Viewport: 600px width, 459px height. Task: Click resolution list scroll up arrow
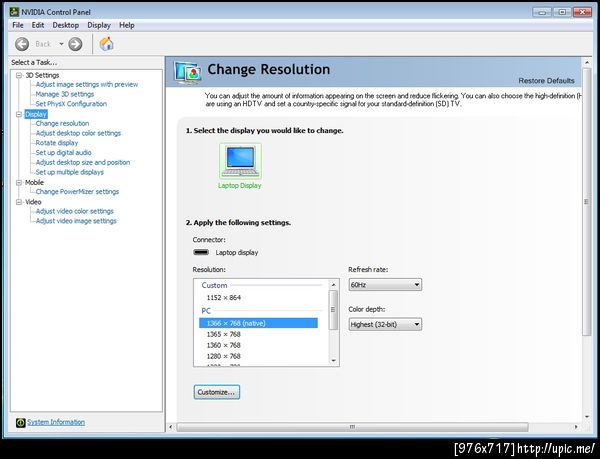333,285
